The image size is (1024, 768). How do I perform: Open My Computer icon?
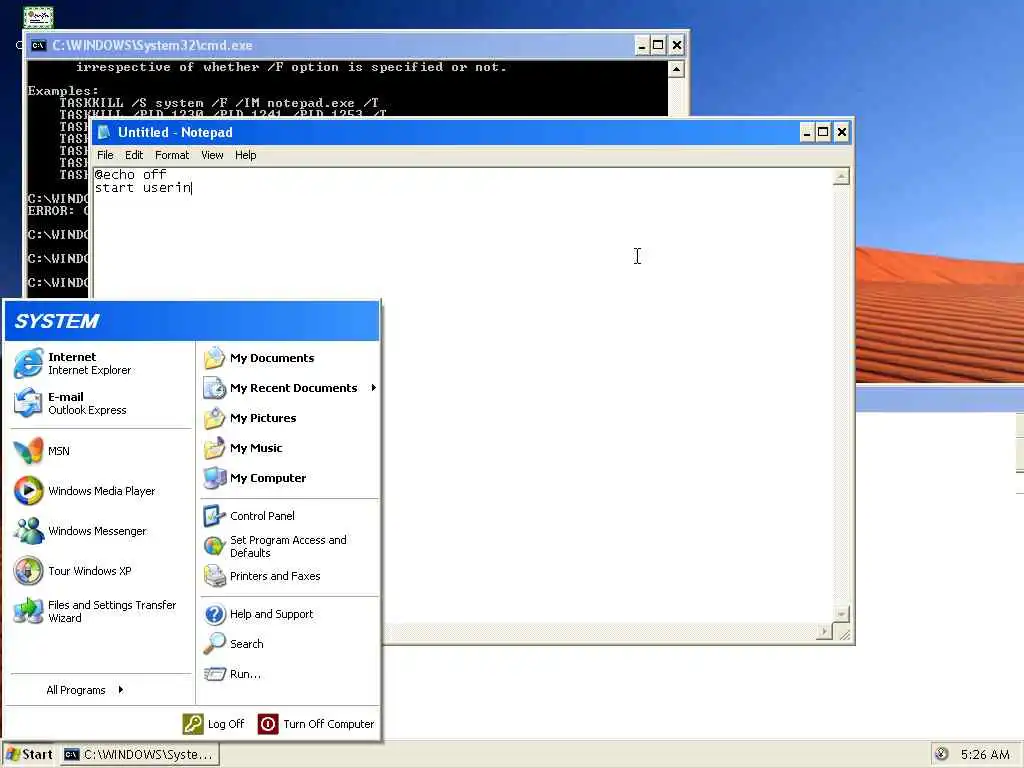(x=214, y=478)
